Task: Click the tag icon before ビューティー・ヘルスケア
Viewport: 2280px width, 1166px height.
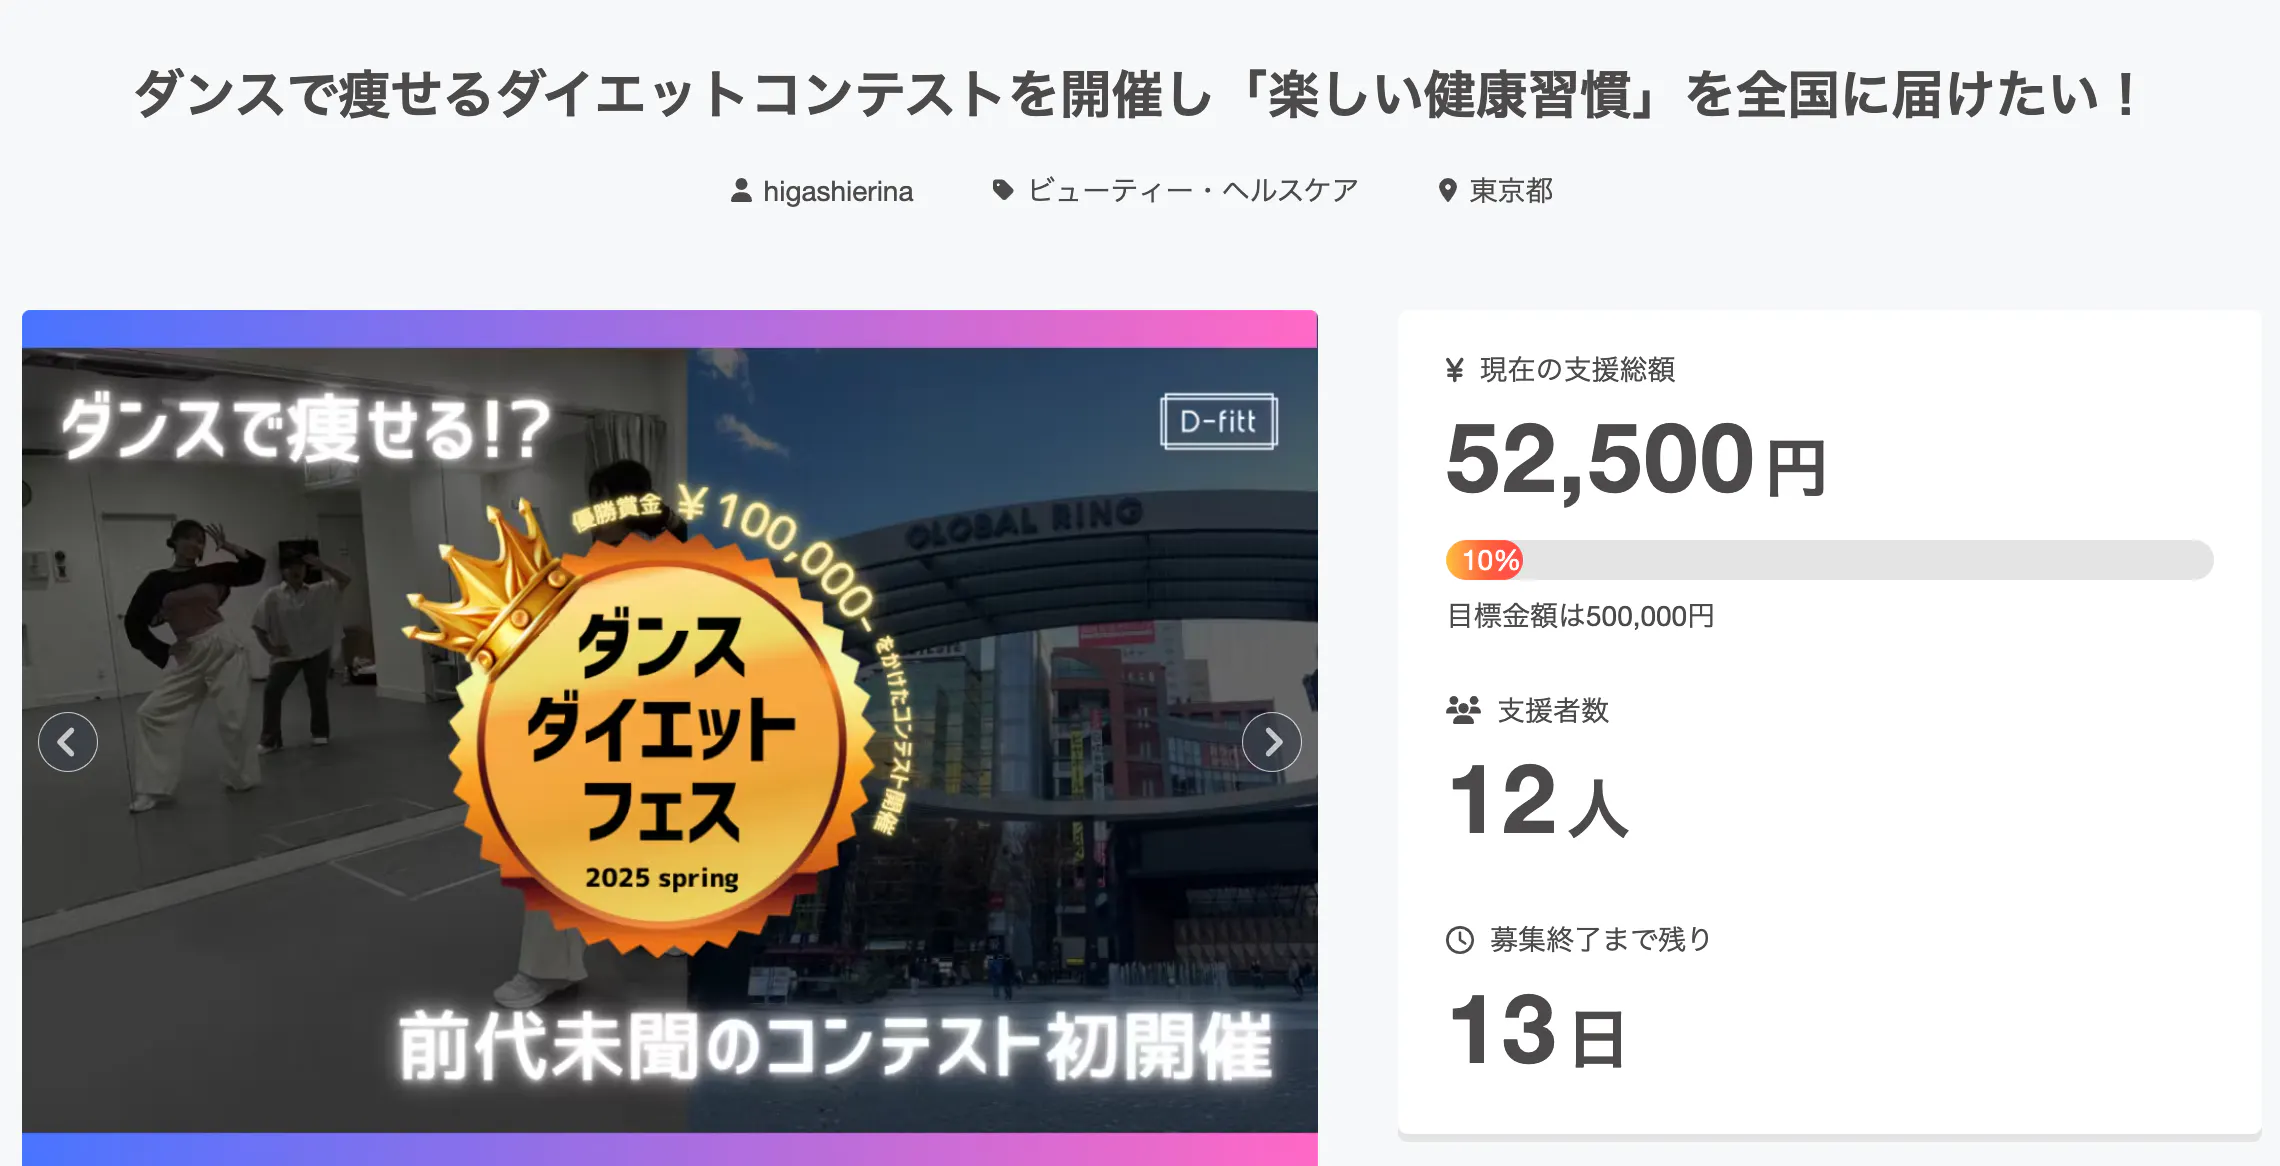Action: click(1002, 189)
